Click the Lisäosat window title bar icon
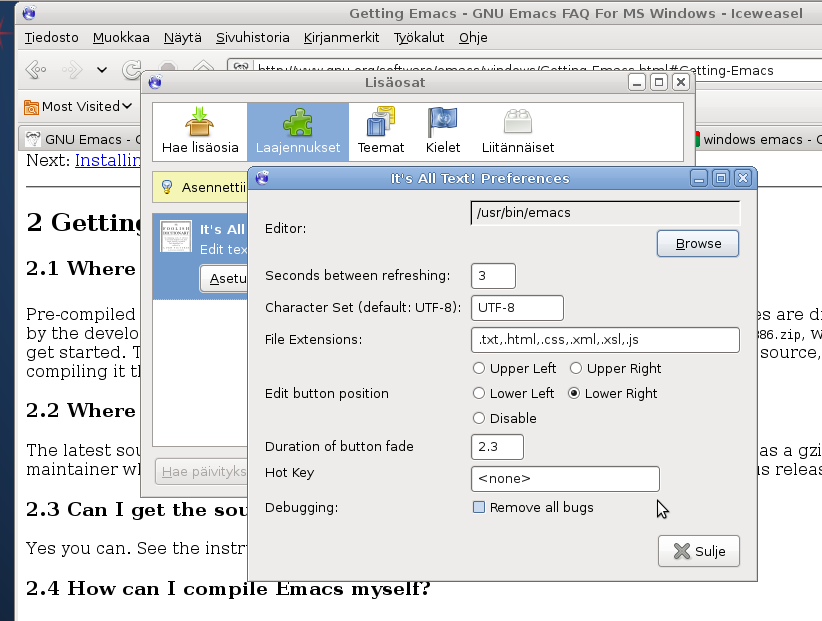 pos(155,82)
